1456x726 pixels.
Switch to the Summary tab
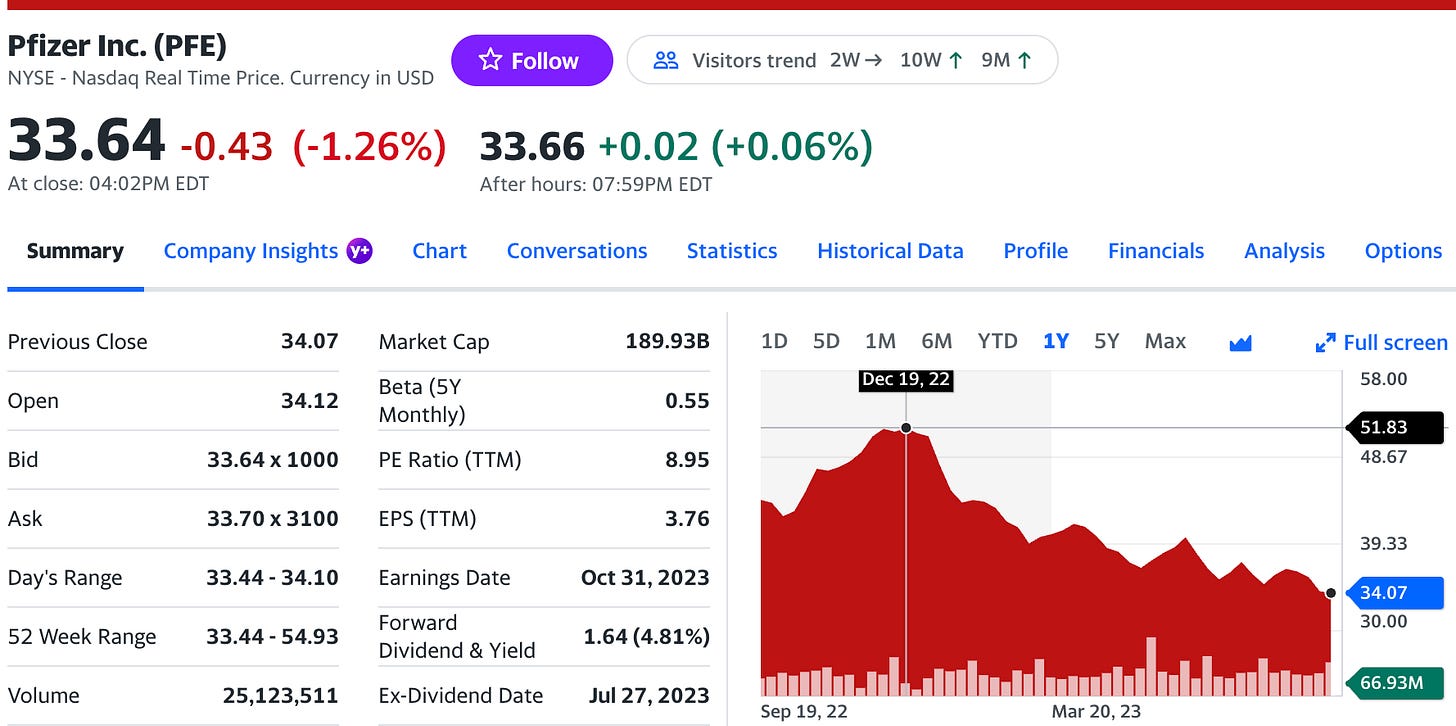(x=75, y=251)
